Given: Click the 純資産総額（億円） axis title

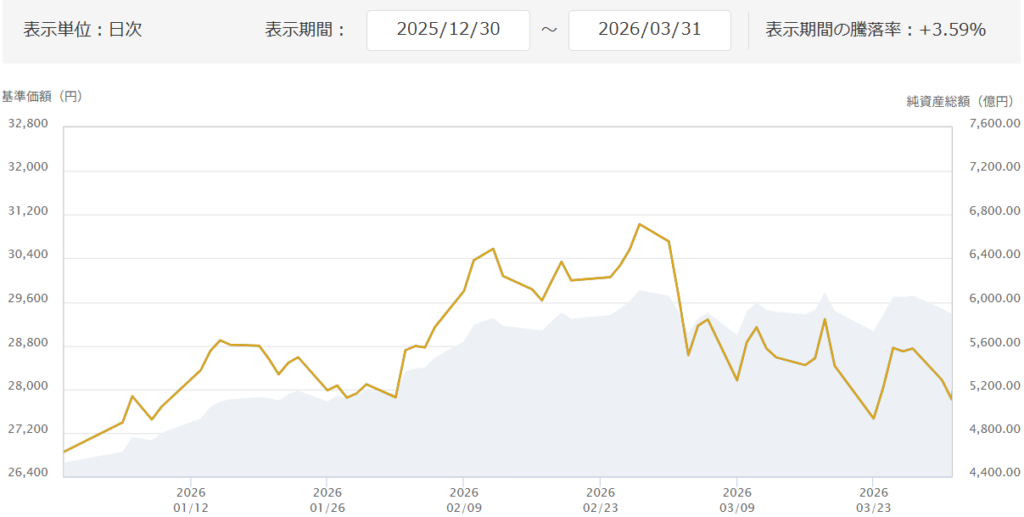Looking at the screenshot, I should [x=959, y=101].
